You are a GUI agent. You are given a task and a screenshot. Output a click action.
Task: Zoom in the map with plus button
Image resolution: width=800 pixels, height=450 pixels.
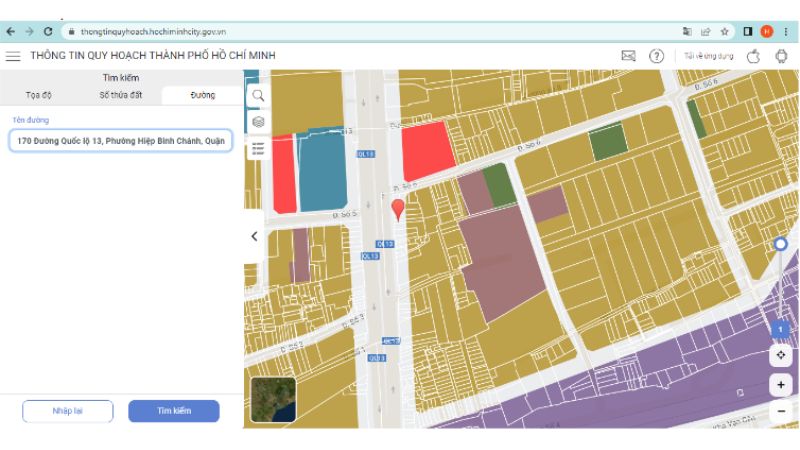(781, 385)
